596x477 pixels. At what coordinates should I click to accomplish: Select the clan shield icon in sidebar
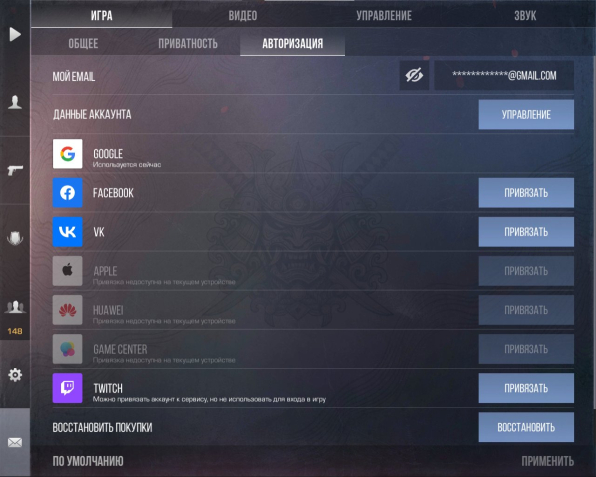(15, 238)
